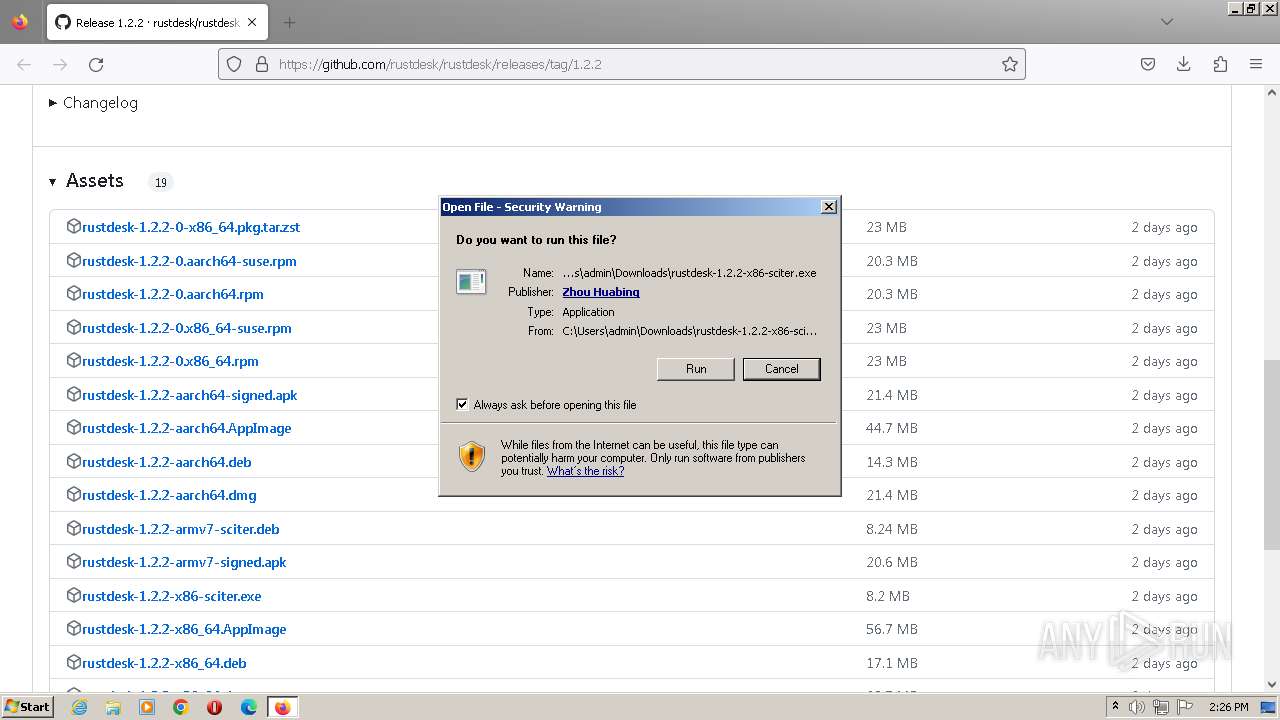The image size is (1280, 720).
Task: Select the Release 1.2.2 rustdesk tab
Action: point(157,22)
